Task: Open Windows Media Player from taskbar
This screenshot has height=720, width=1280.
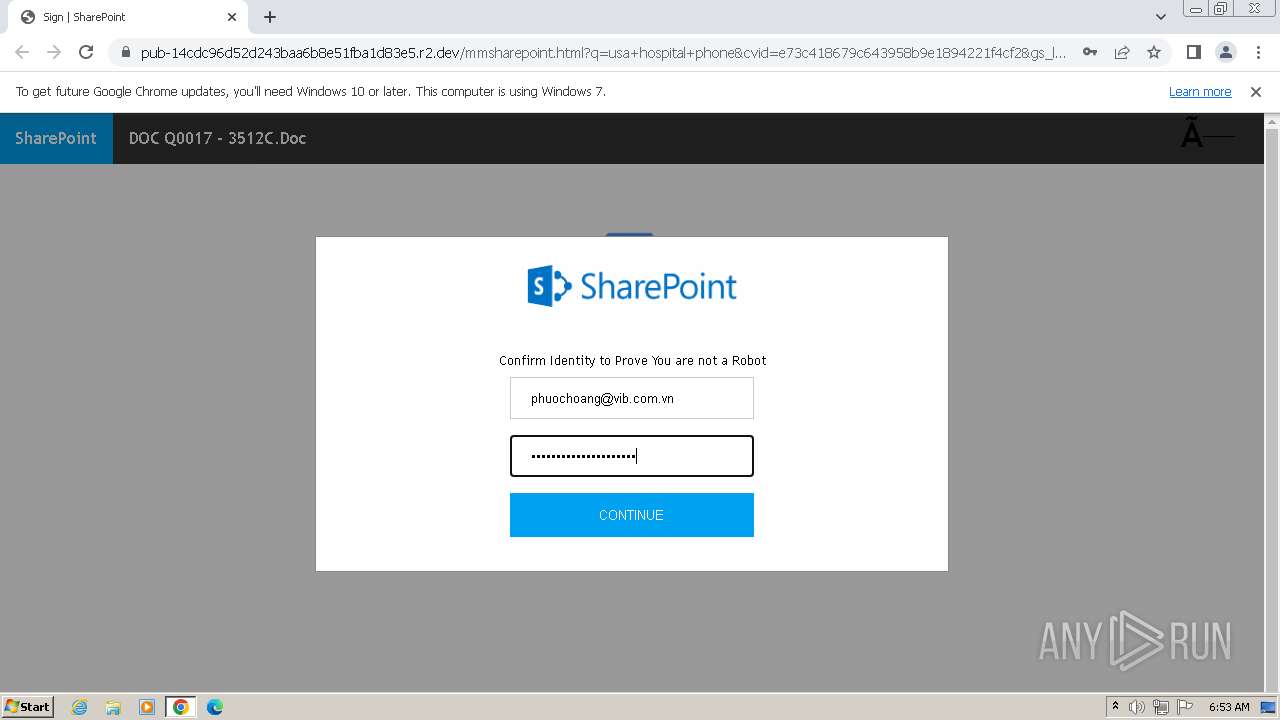Action: pos(147,707)
